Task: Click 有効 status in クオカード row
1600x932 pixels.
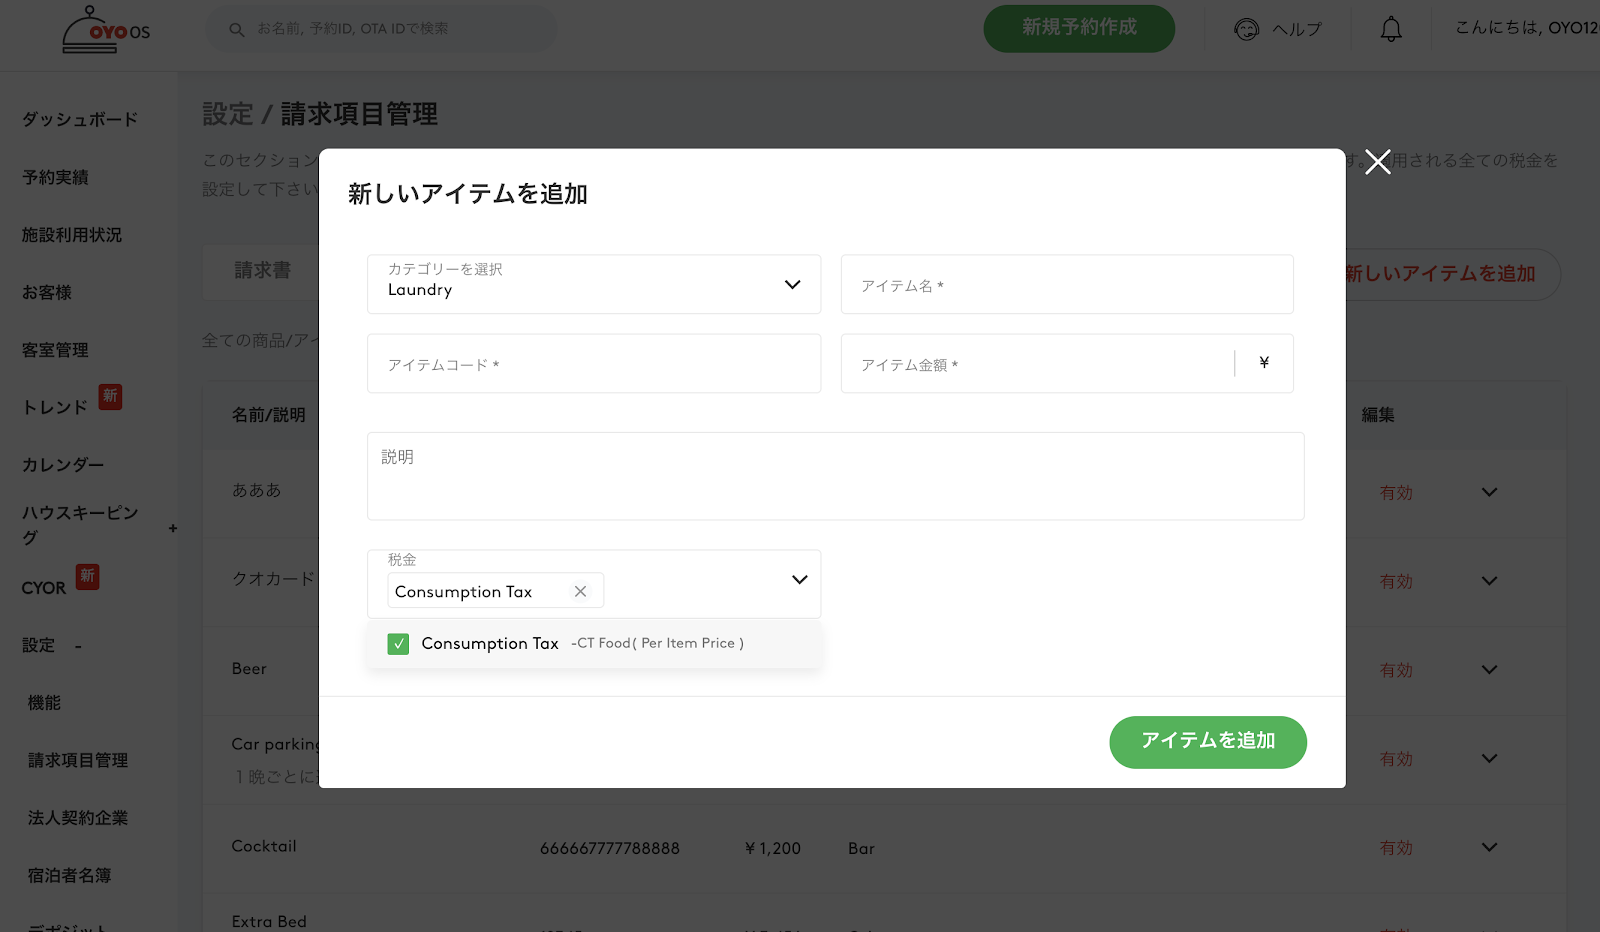Action: click(x=1396, y=581)
